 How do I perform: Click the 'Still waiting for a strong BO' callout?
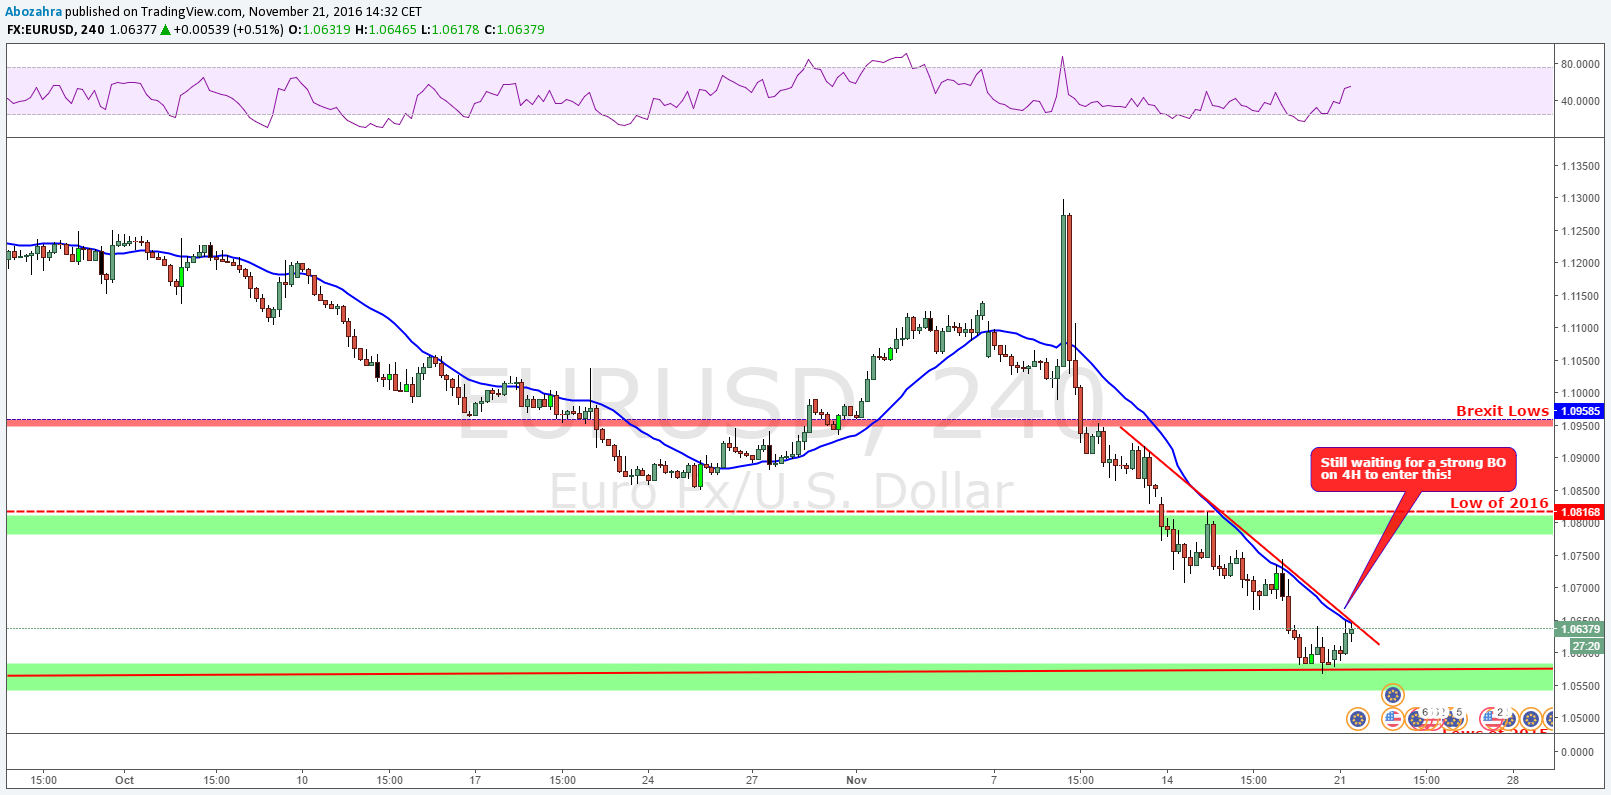(1413, 469)
